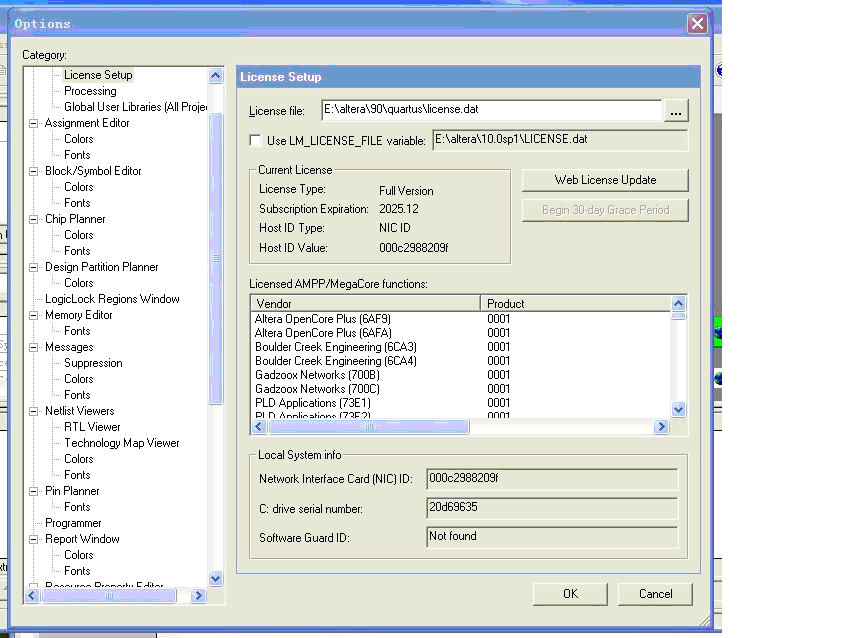Click Subscription Expiration value 2025.12

399,209
